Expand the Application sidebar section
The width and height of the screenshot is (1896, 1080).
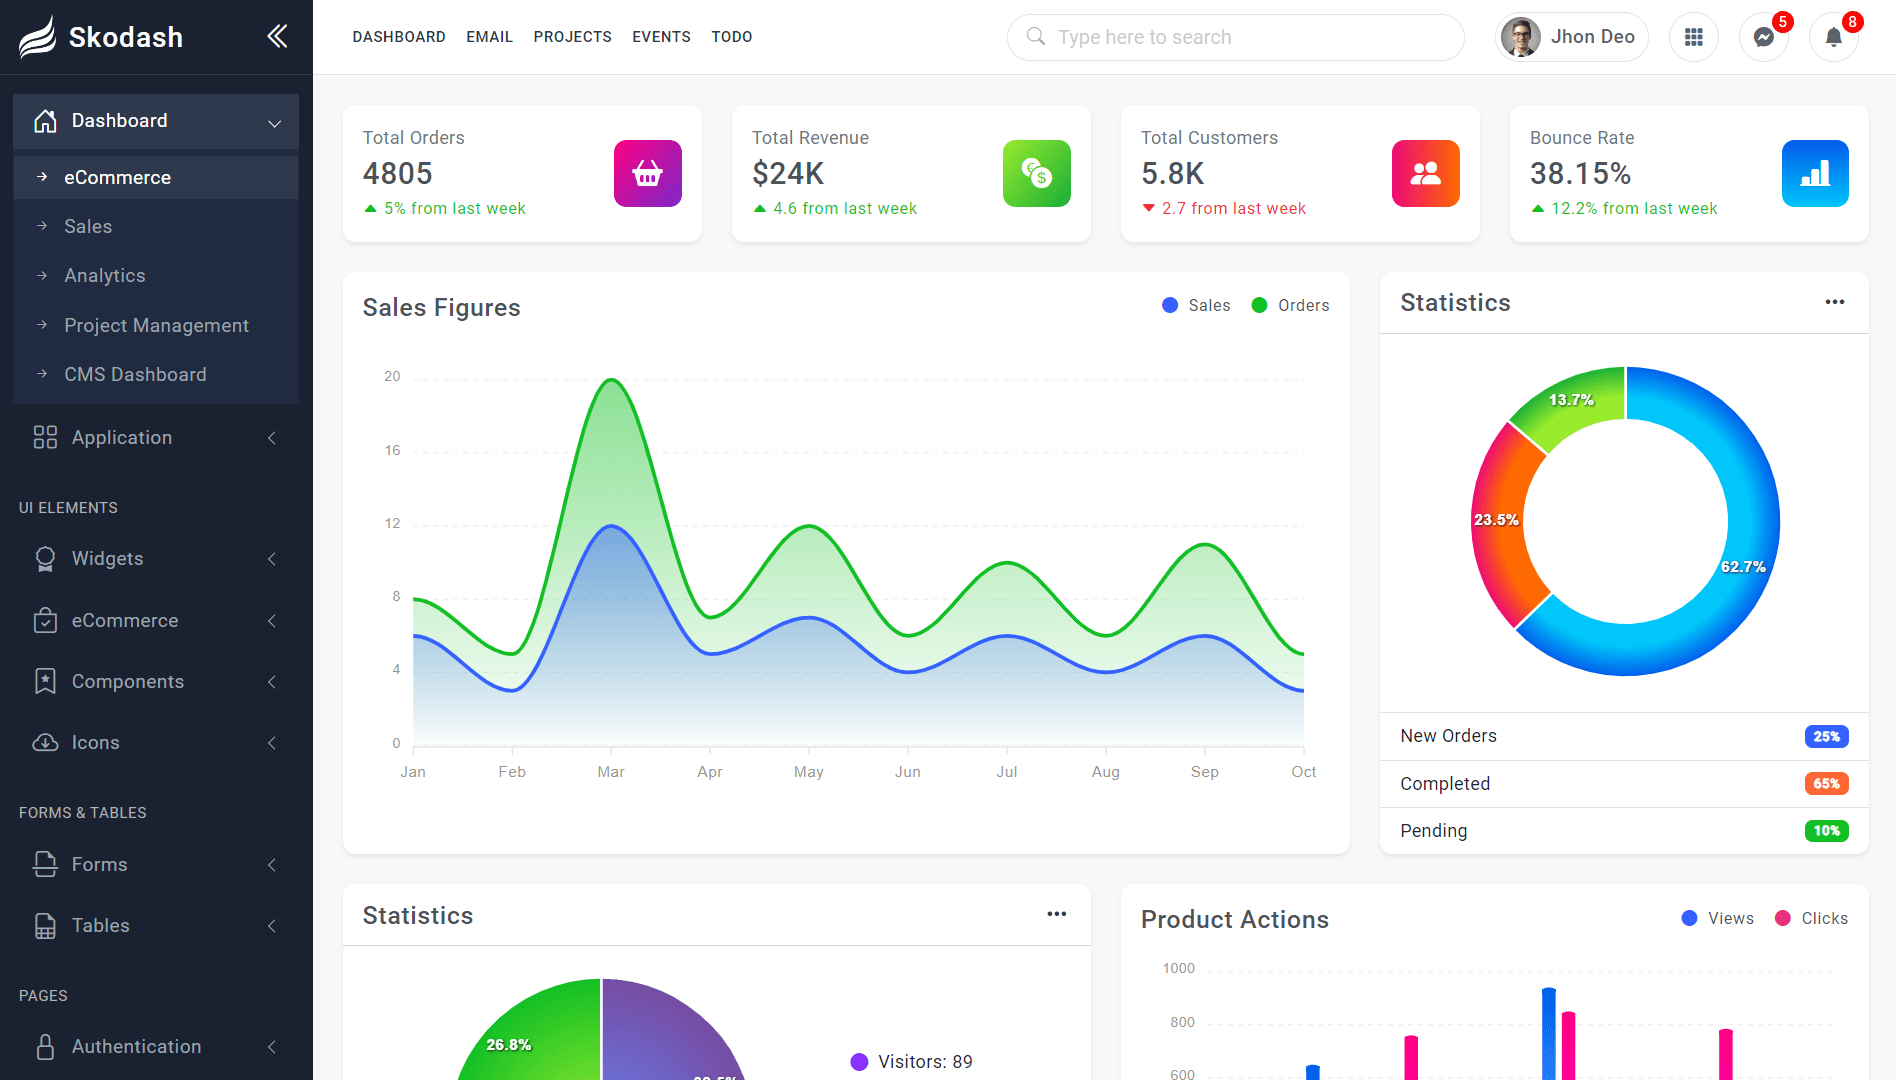point(270,437)
